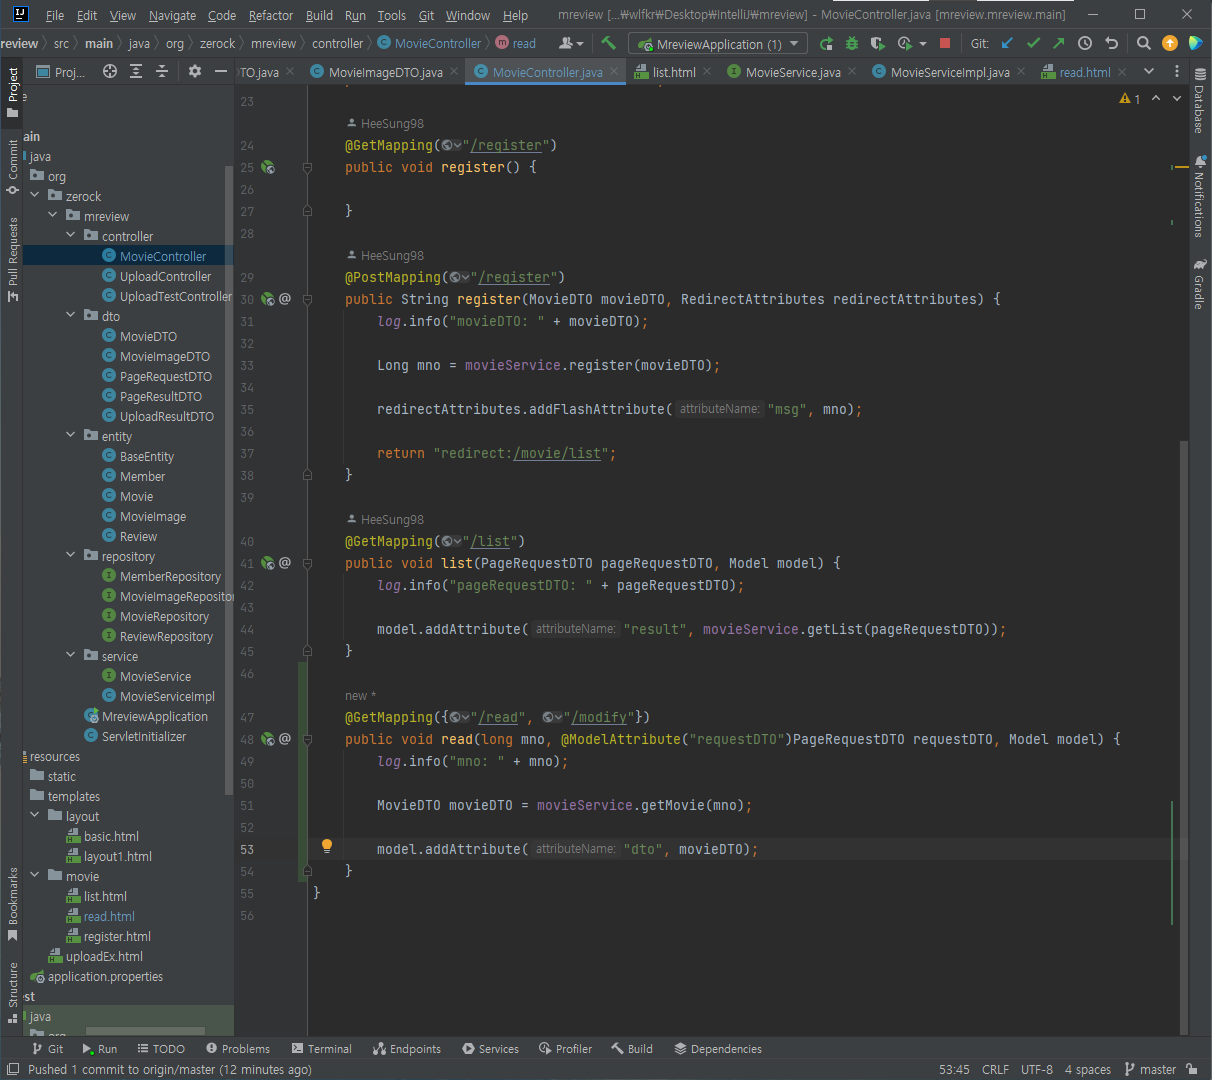Hide the Project tool window
The width and height of the screenshot is (1212, 1080).
221,71
